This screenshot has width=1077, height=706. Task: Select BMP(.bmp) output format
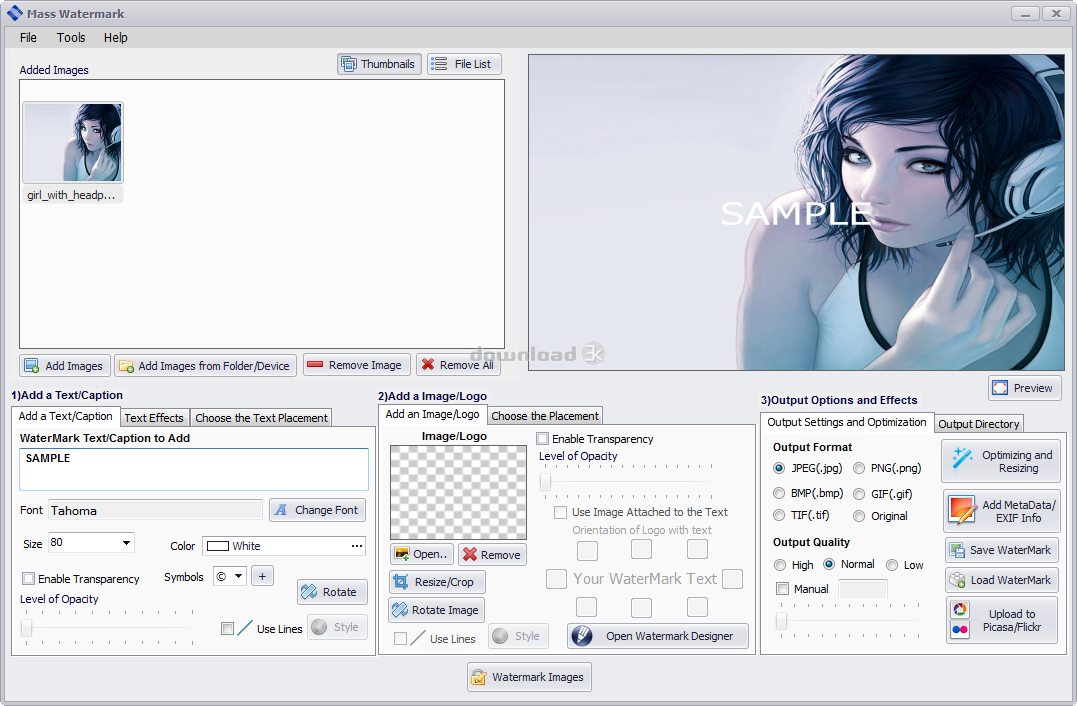[779, 493]
